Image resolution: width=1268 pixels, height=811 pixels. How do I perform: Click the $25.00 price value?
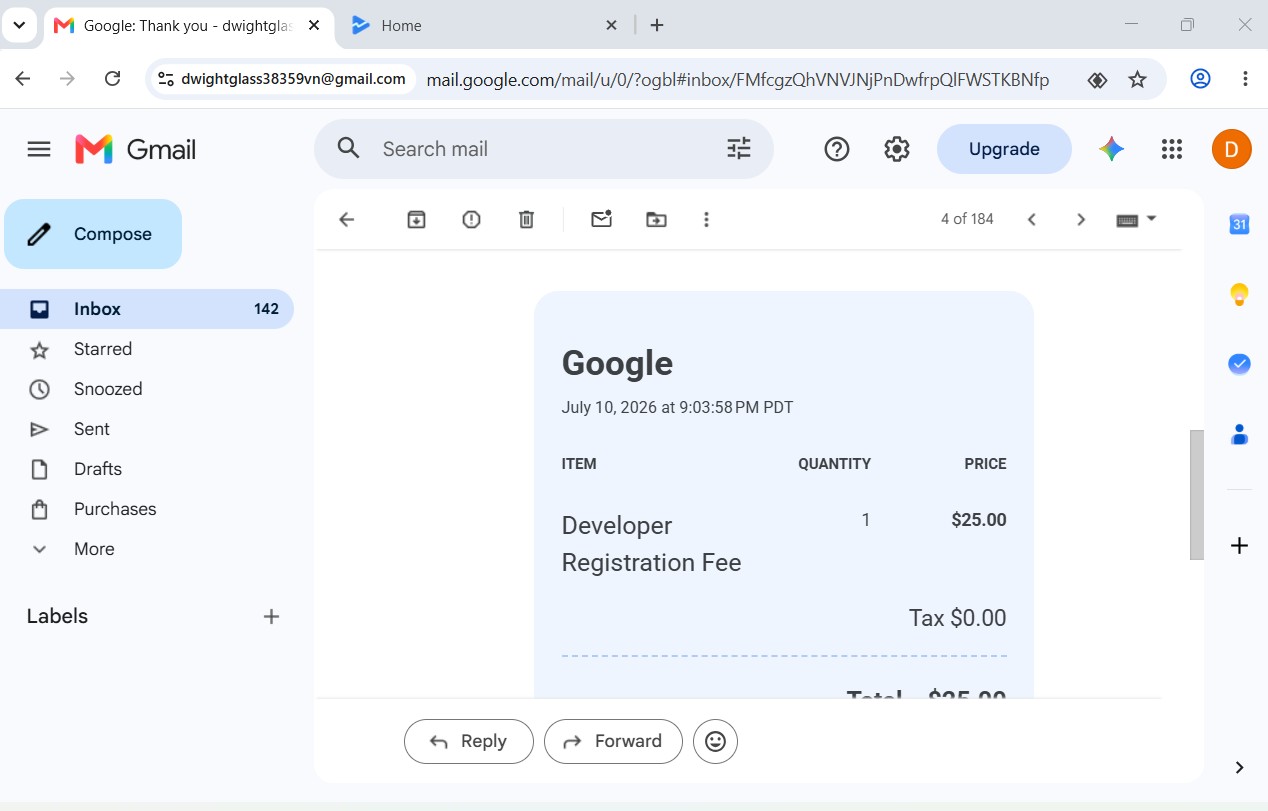(x=979, y=520)
